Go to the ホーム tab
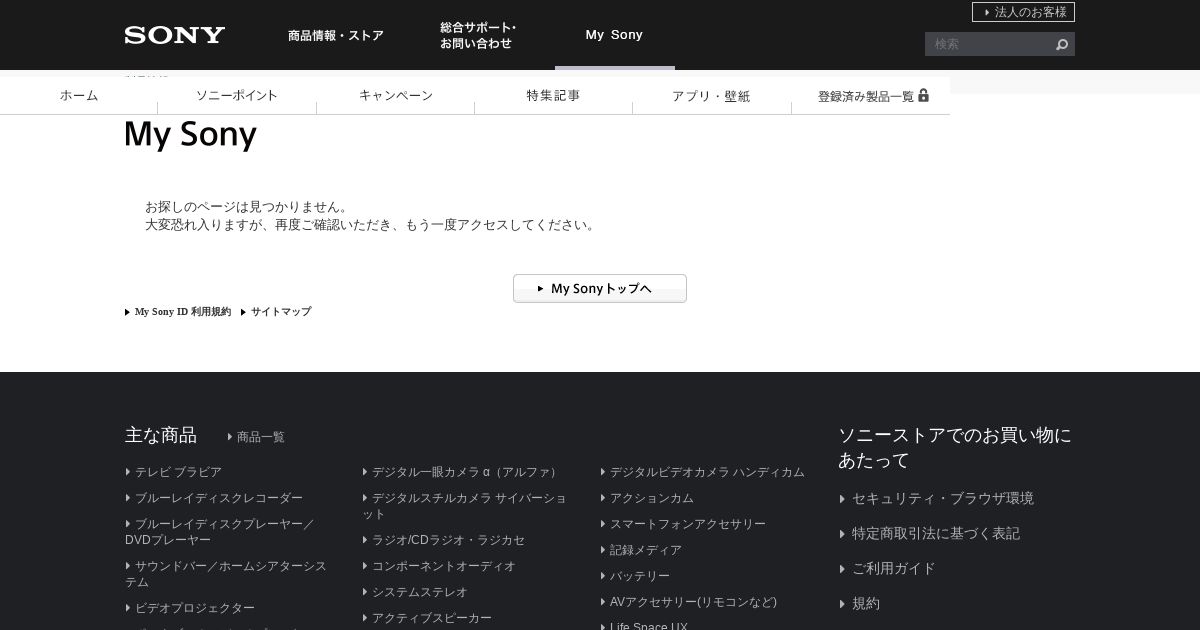The image size is (1200, 630). pos(79,95)
